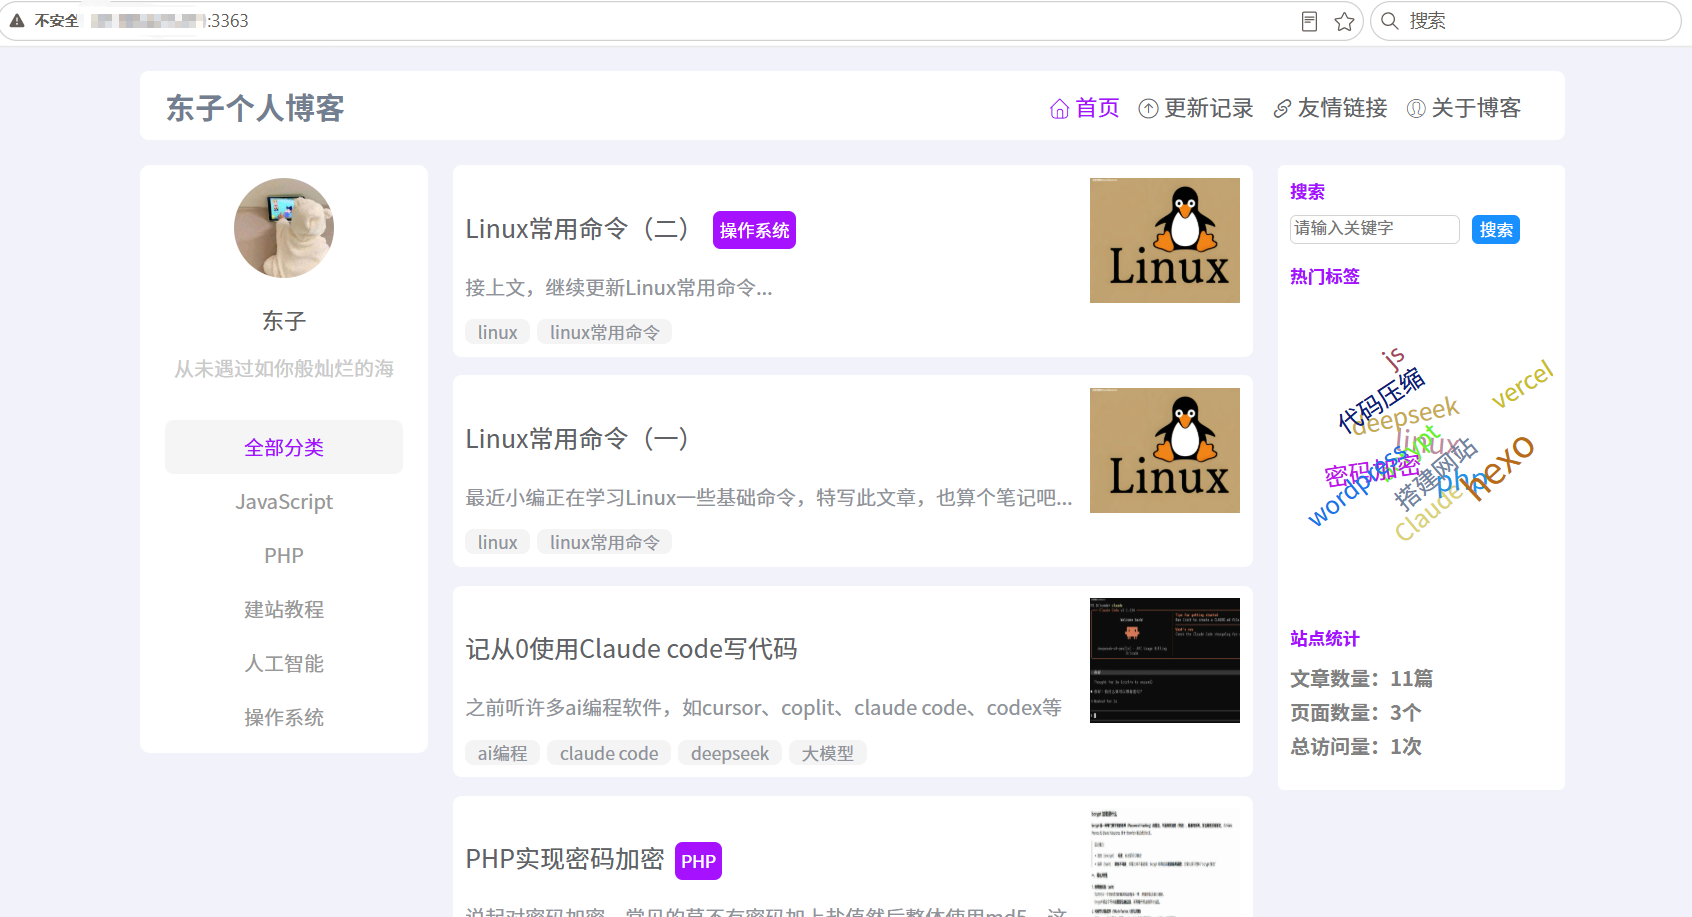Click the info icon beside 关于博客
The image size is (1692, 917).
pyautogui.click(x=1416, y=109)
